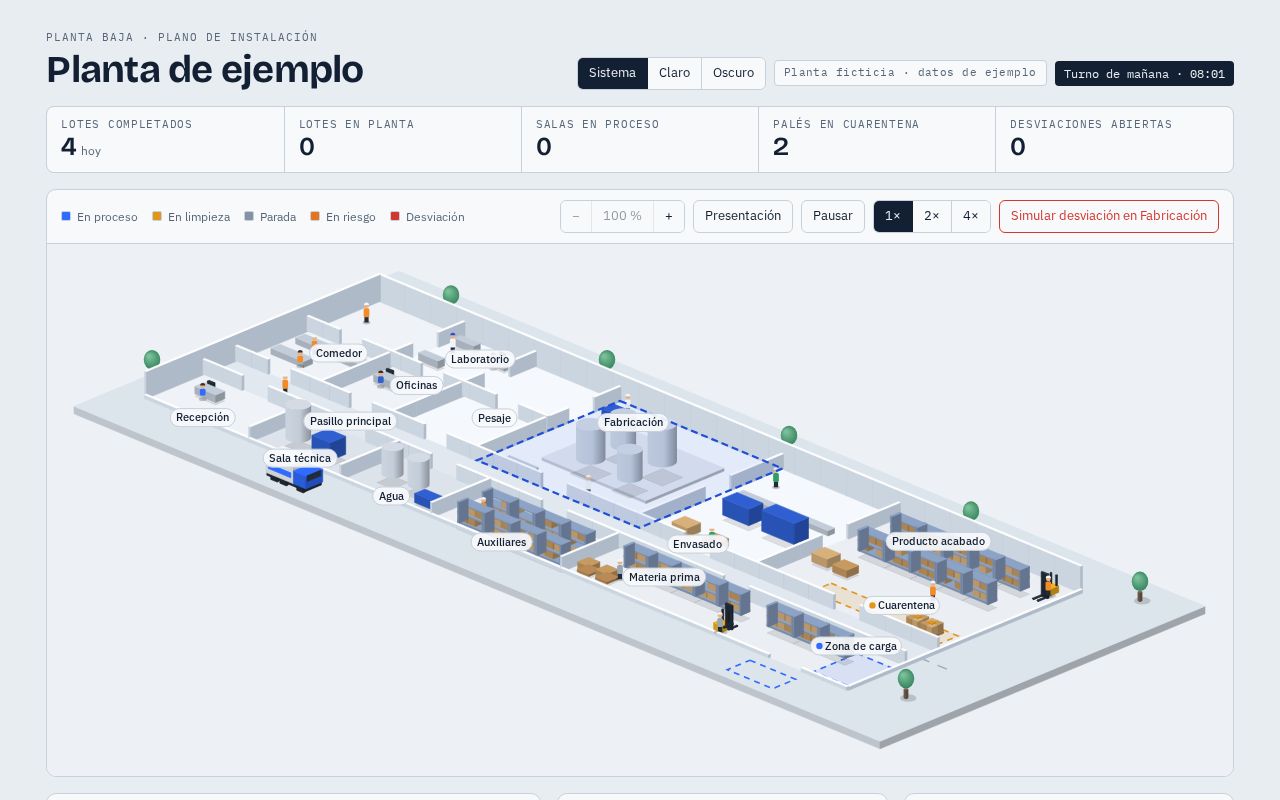Viewport: 1280px width, 800px height.
Task: Set simulation speed to 2×
Action: pyautogui.click(x=931, y=216)
